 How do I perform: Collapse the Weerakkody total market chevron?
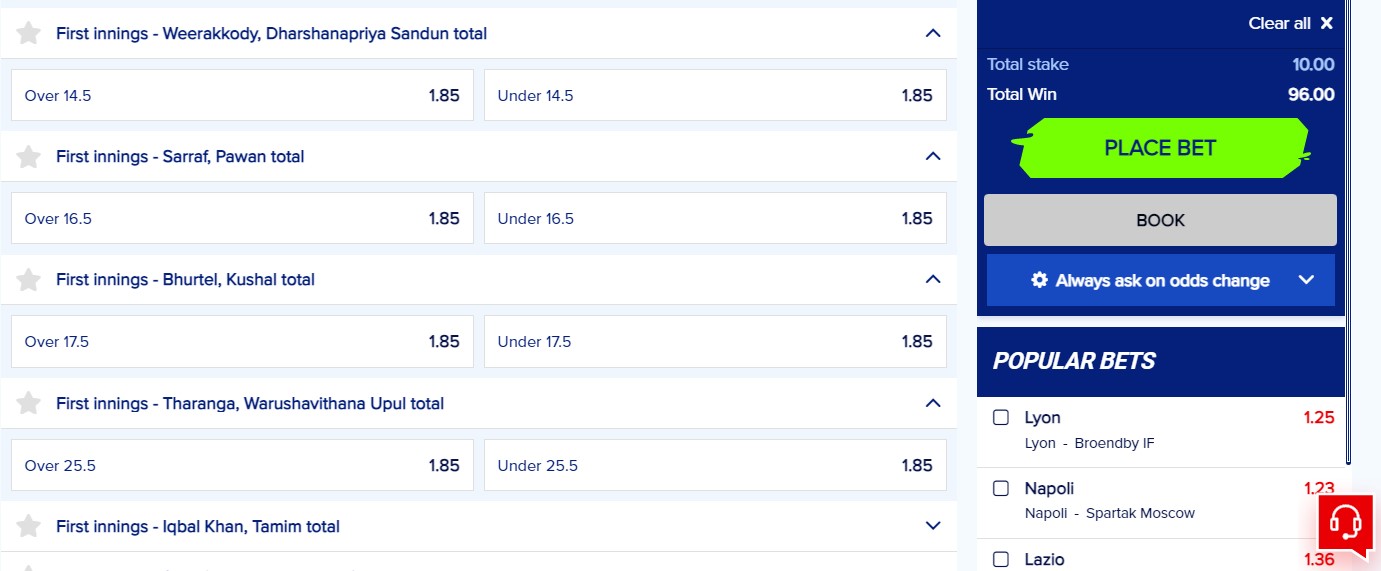coord(933,33)
